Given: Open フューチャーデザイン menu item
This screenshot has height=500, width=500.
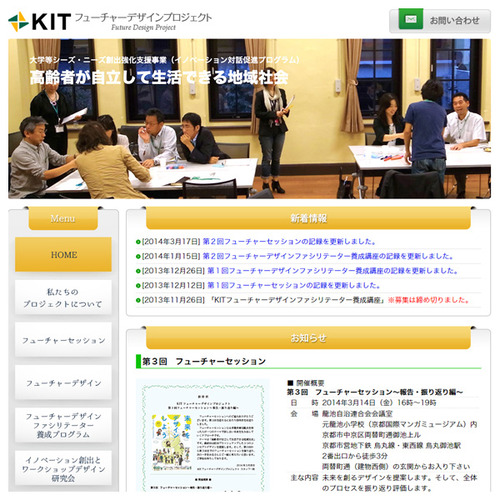Looking at the screenshot, I should click(x=63, y=383).
